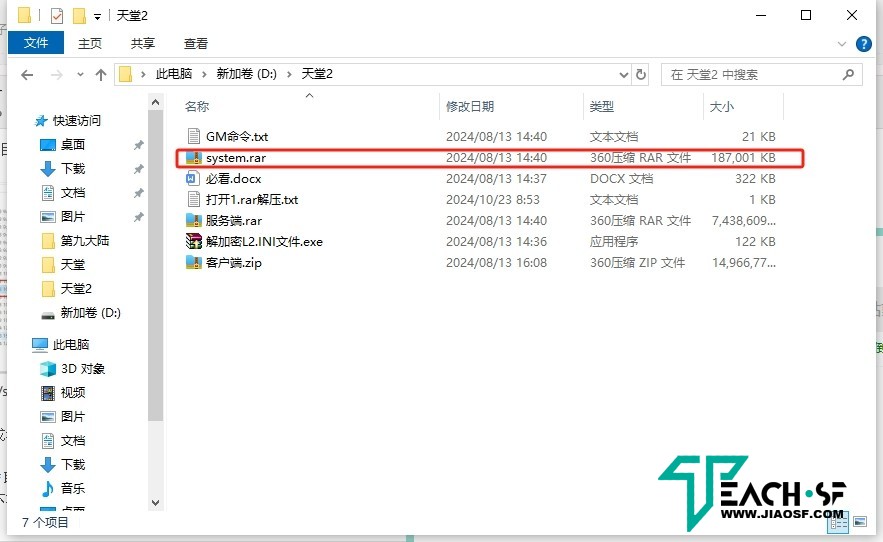
Task: Open the recent locations dropdown arrow
Action: pyautogui.click(x=80, y=74)
